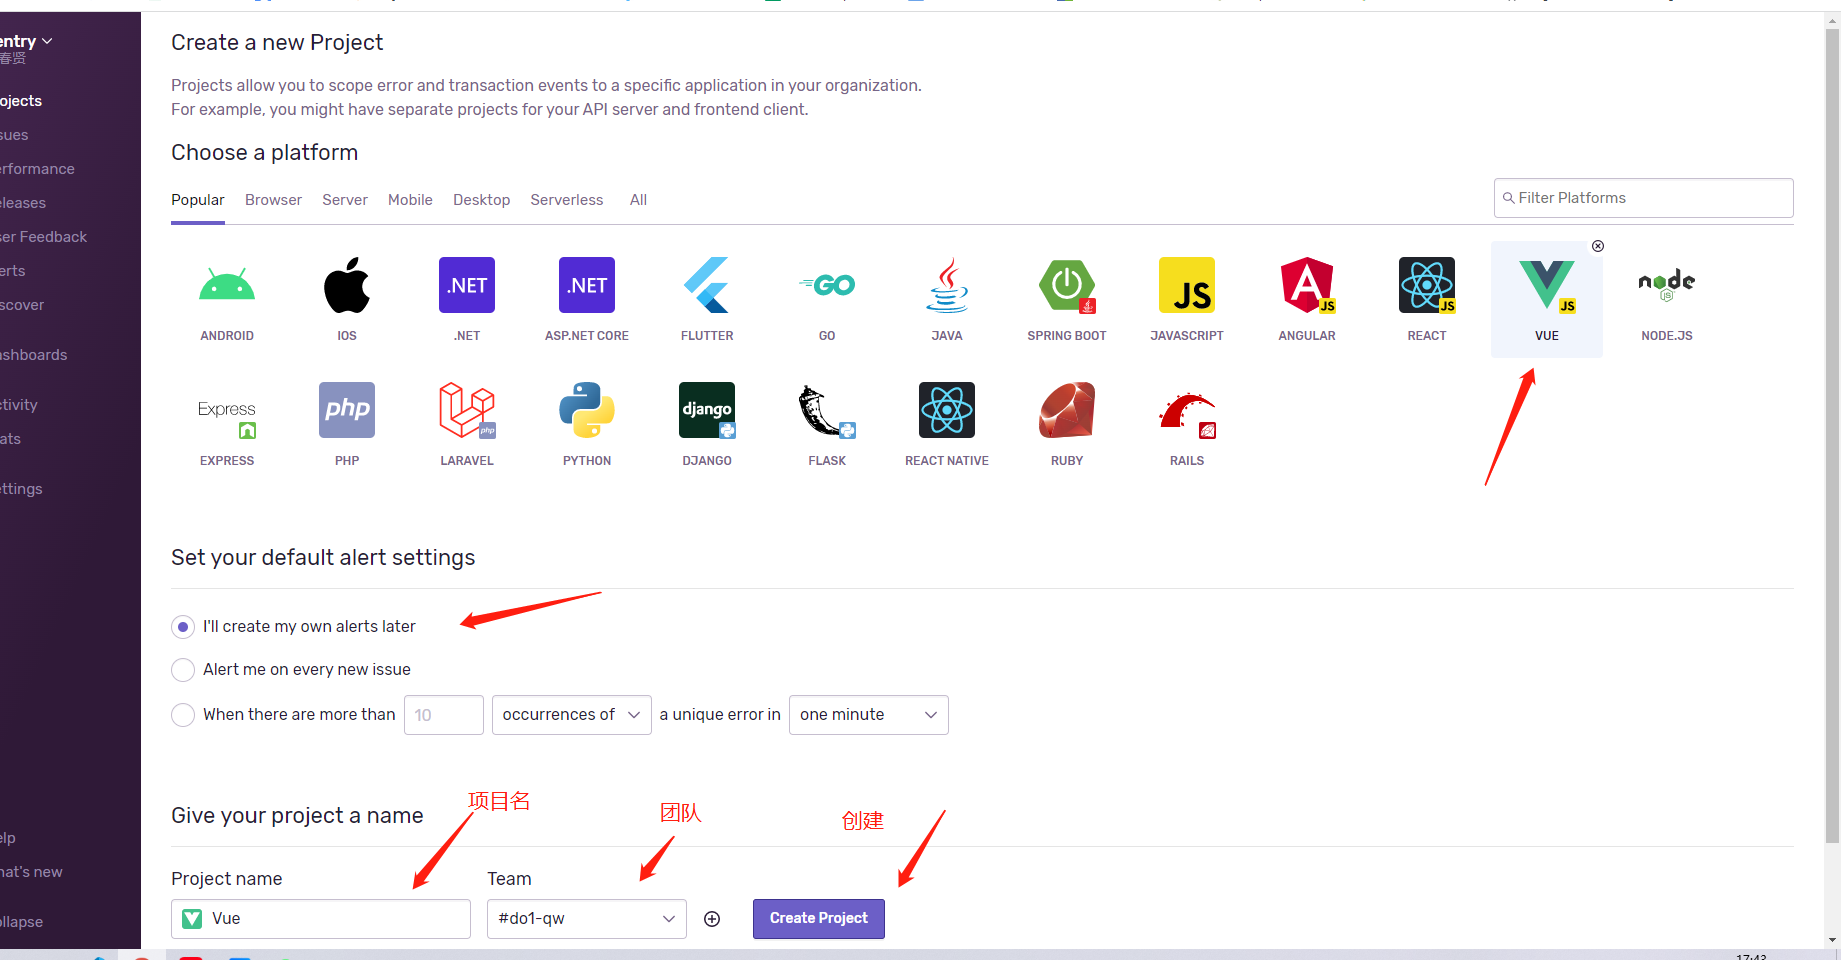Select the Vue platform icon
Screen dimensions: 1841x960
pos(1547,285)
